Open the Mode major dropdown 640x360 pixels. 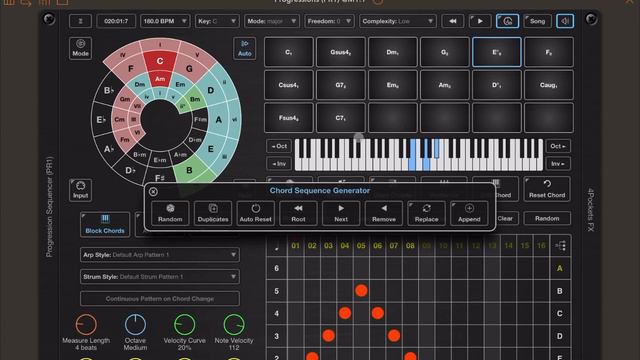pyautogui.click(x=271, y=21)
